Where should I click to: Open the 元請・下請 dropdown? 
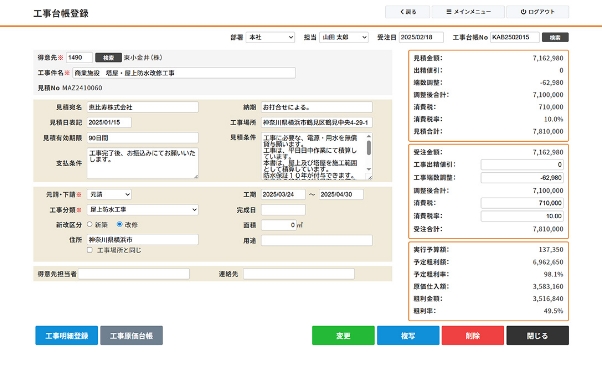click(109, 195)
